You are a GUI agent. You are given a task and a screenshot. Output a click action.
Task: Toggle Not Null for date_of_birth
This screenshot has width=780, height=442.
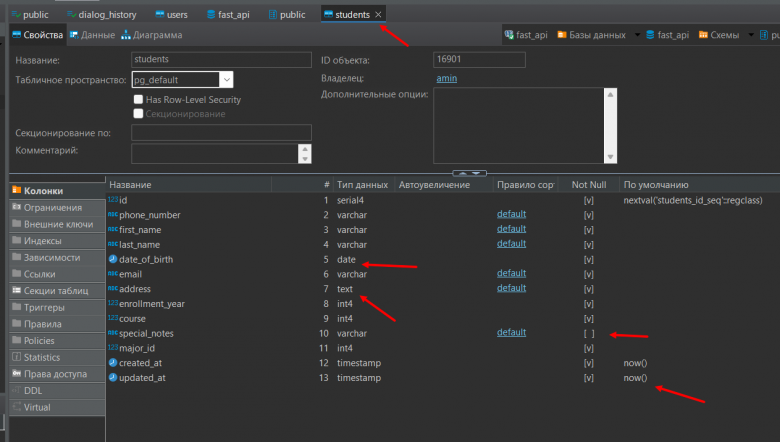point(589,260)
